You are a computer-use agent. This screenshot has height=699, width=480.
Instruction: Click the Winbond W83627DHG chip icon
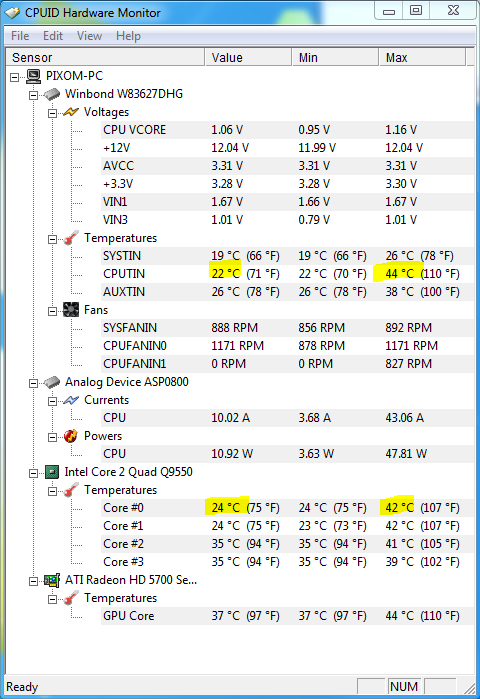(52, 94)
